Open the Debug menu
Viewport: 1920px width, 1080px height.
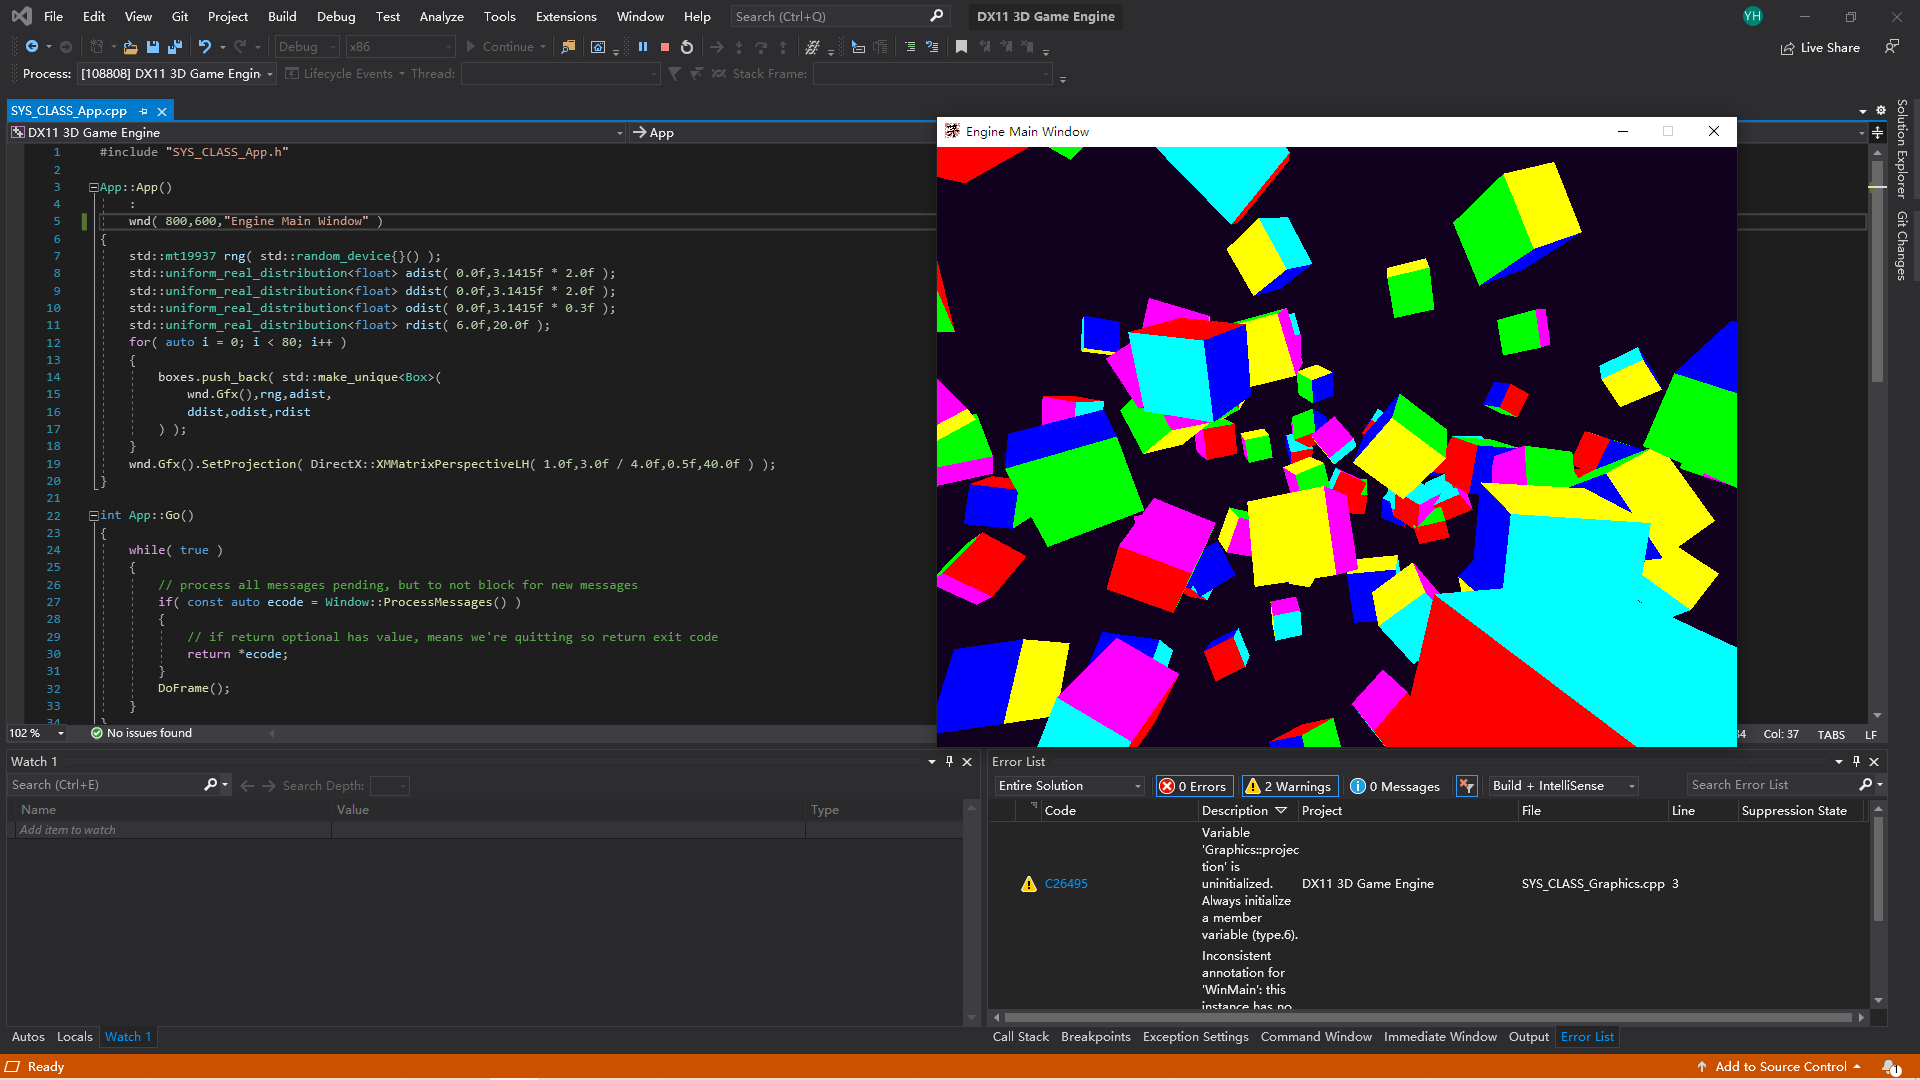tap(335, 16)
